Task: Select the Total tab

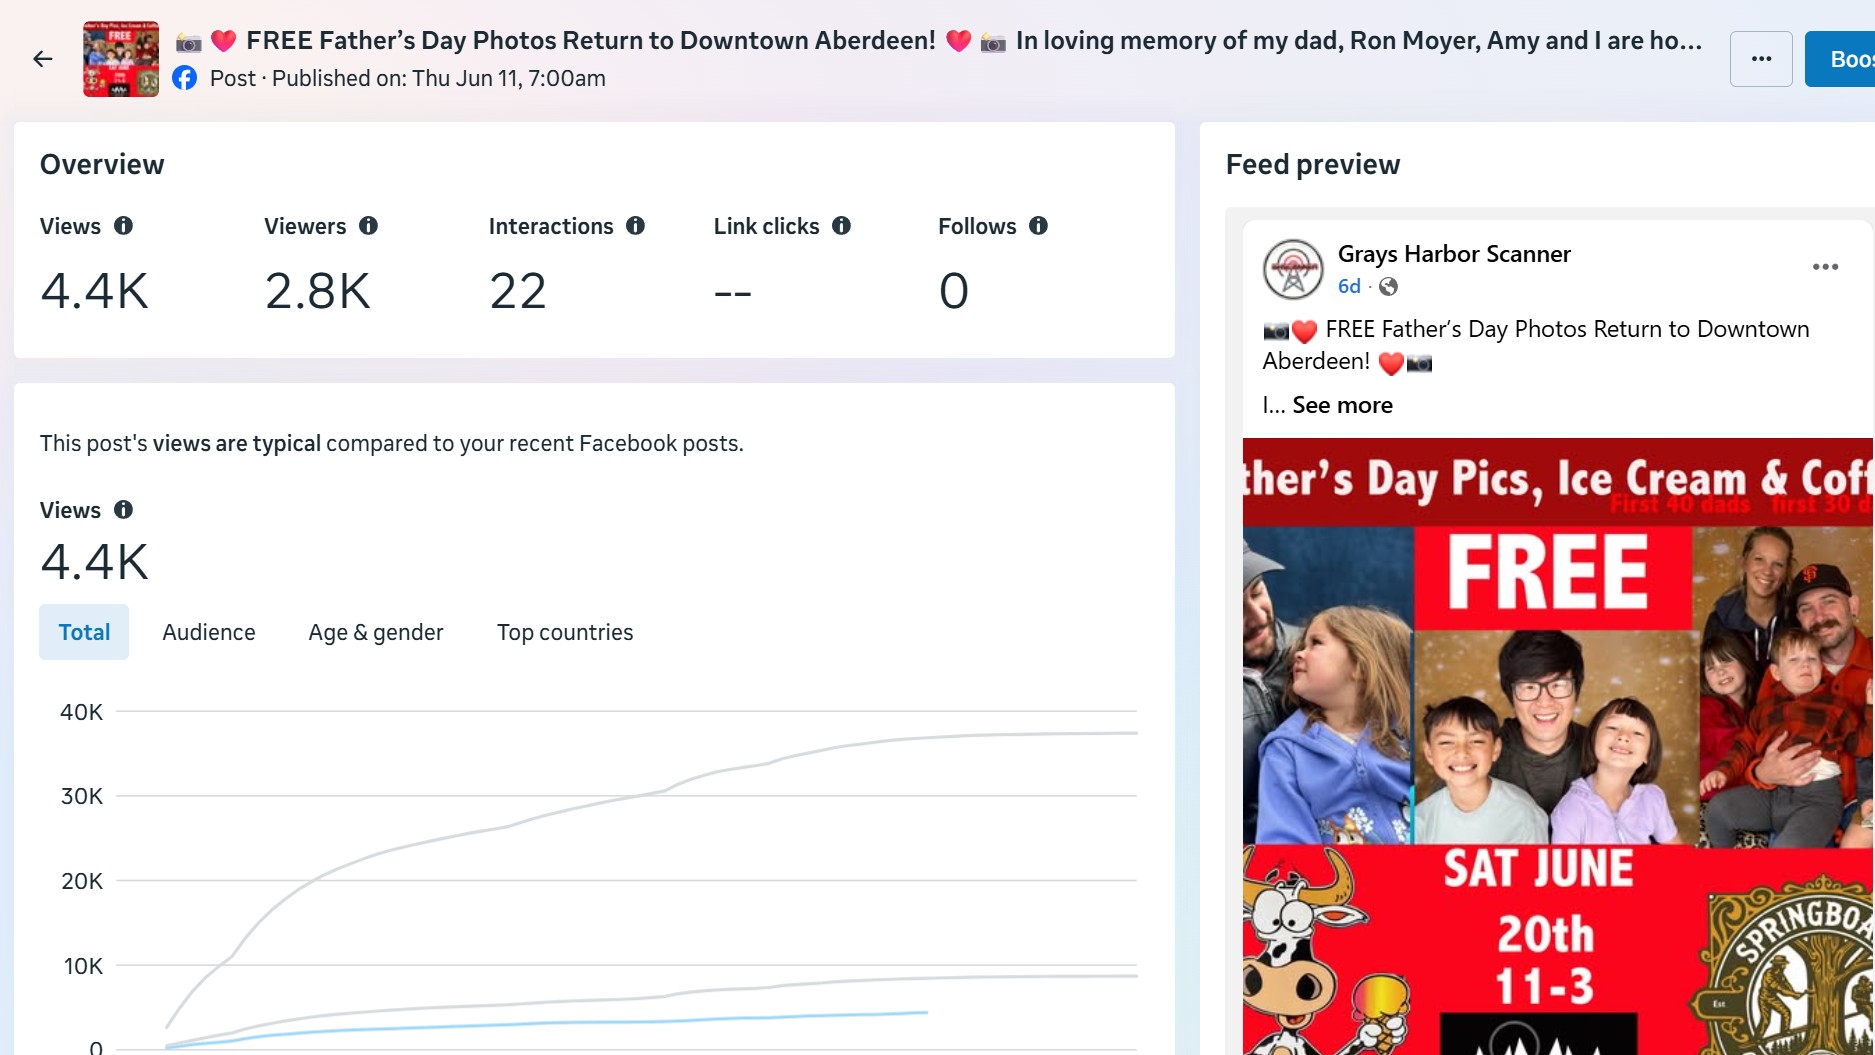Action: tap(84, 632)
